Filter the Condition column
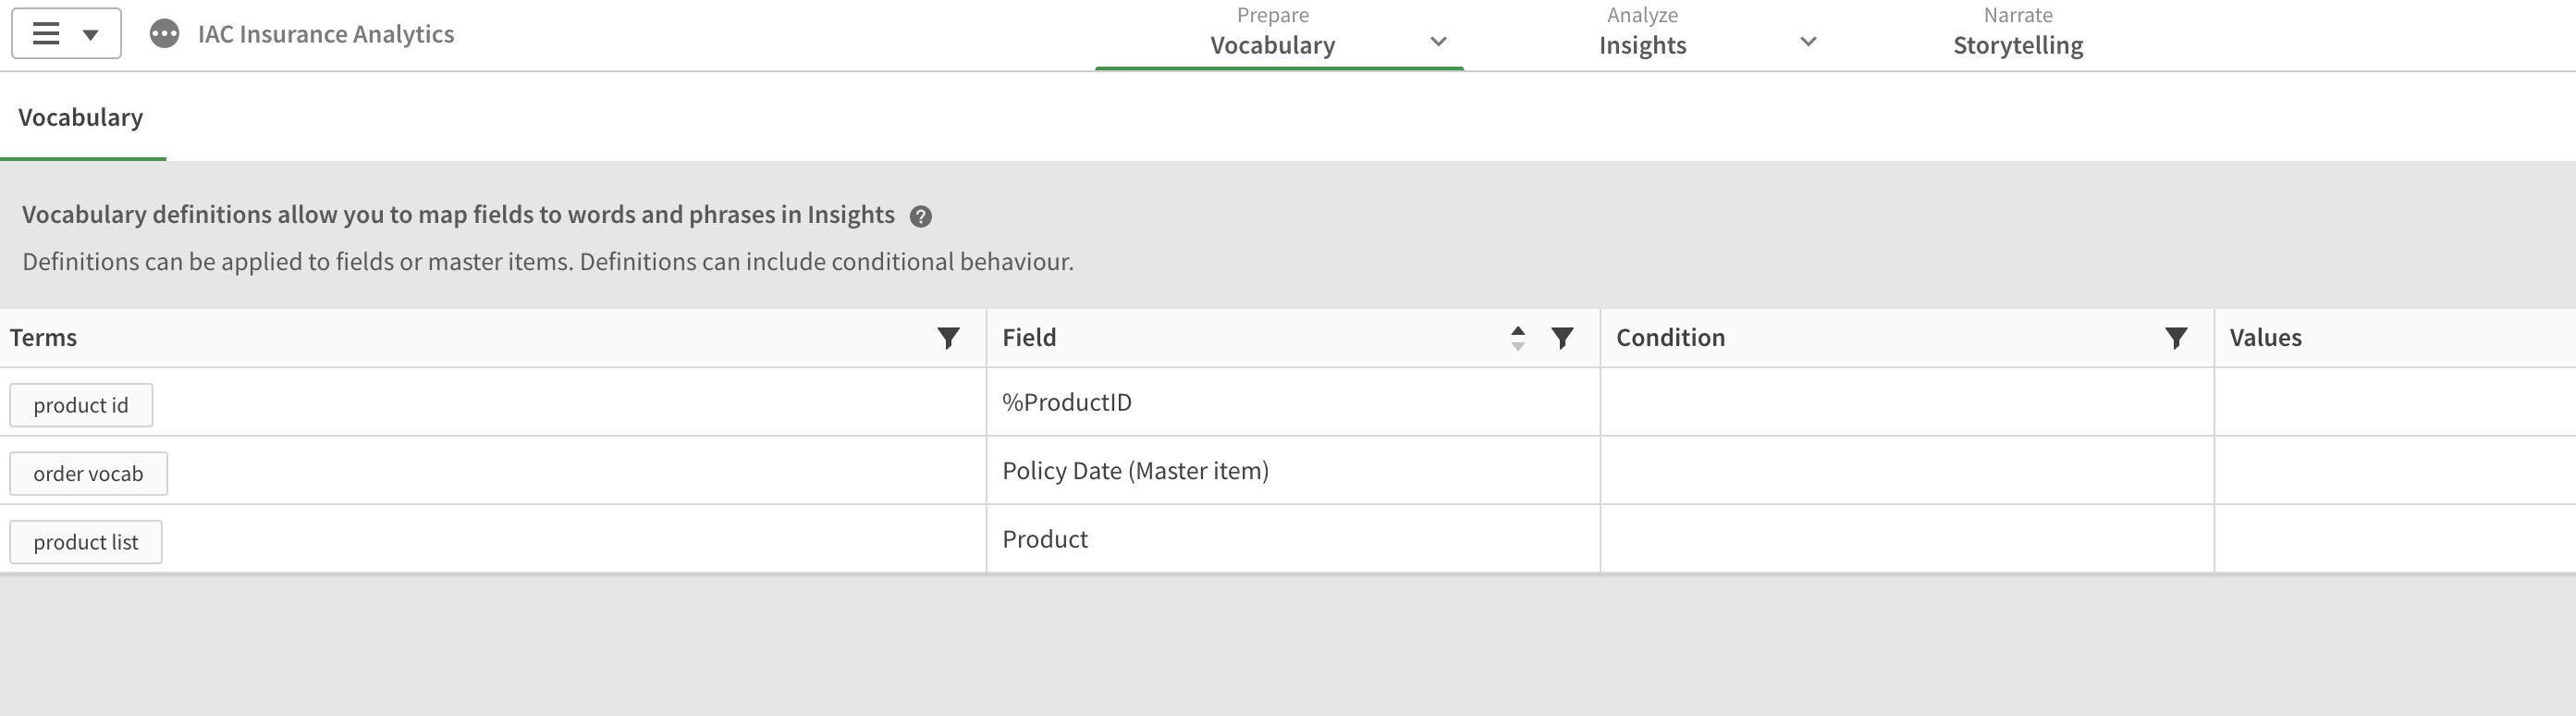 tap(2177, 338)
